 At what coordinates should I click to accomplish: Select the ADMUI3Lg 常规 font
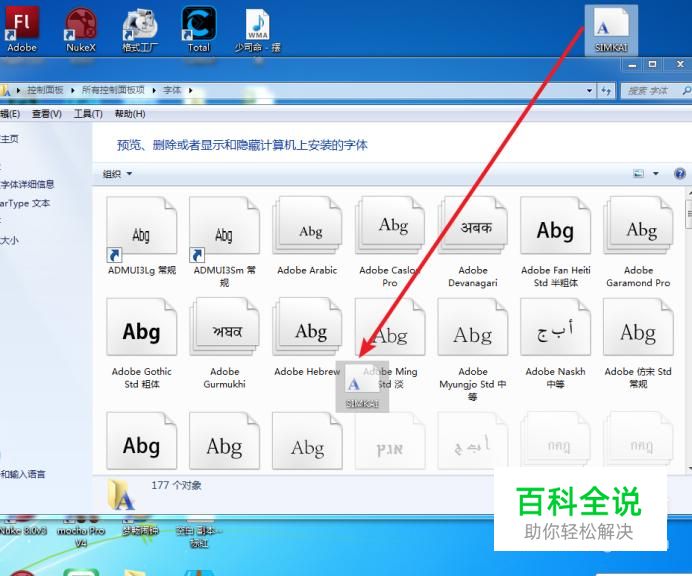[x=142, y=237]
